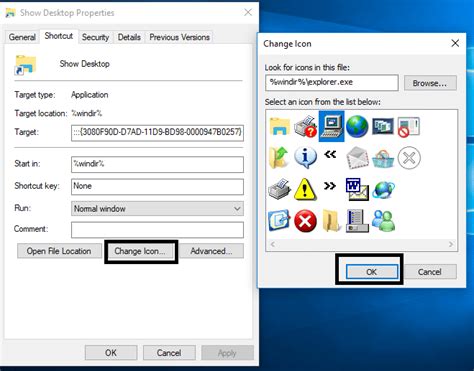Screen dimensions: 474x371
Task: Select the File Explorer folder icon
Action: pos(279,126)
